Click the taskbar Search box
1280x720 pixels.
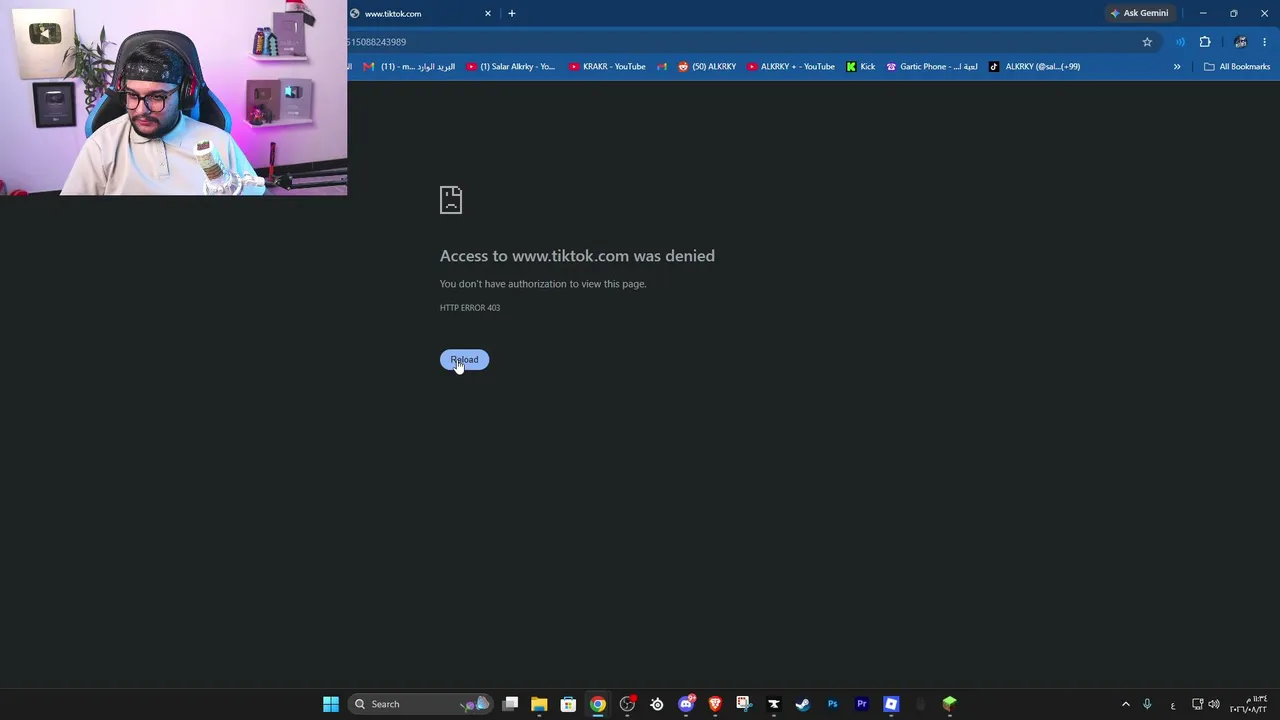422,704
